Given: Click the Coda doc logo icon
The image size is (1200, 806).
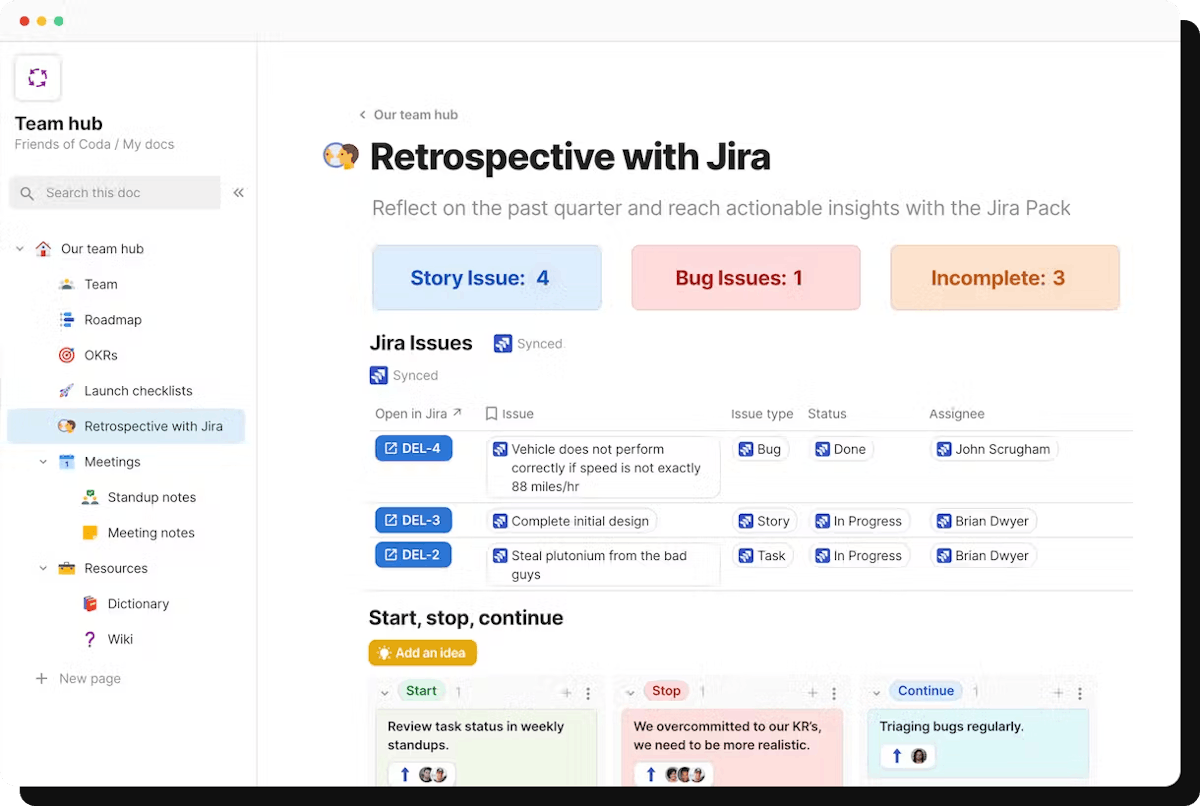Looking at the screenshot, I should point(38,78).
